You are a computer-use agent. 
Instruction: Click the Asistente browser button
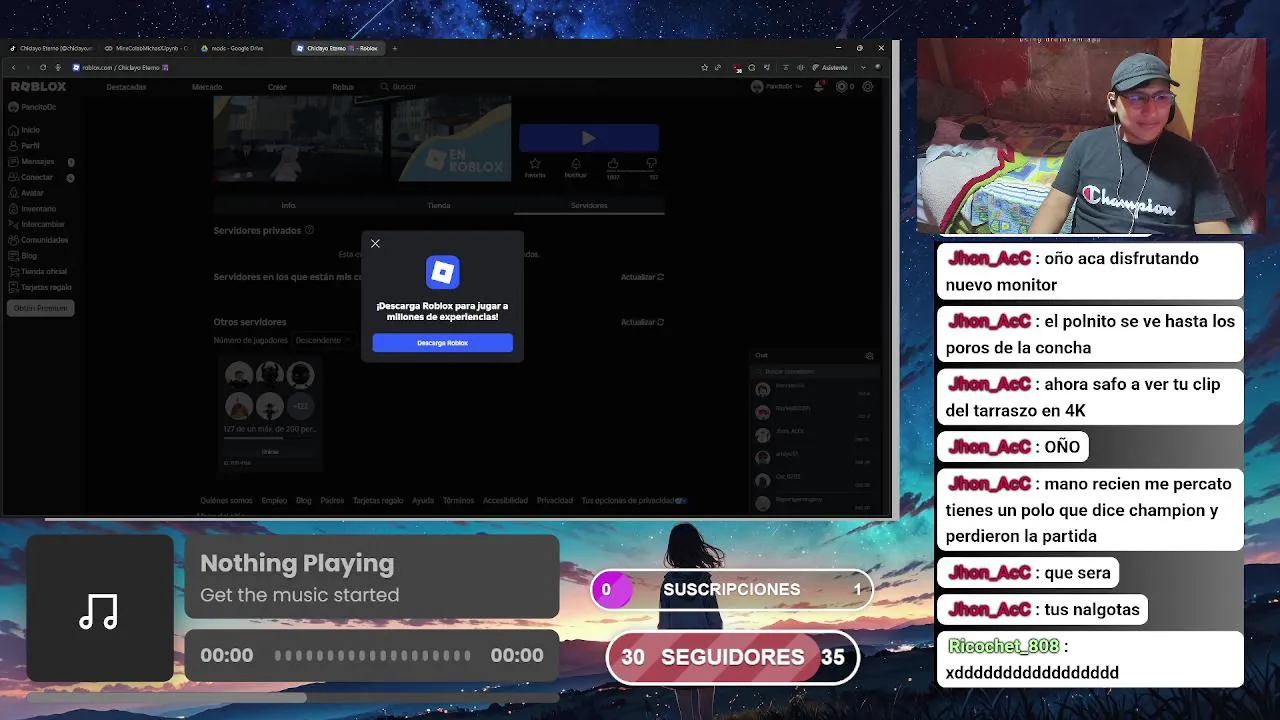point(830,67)
